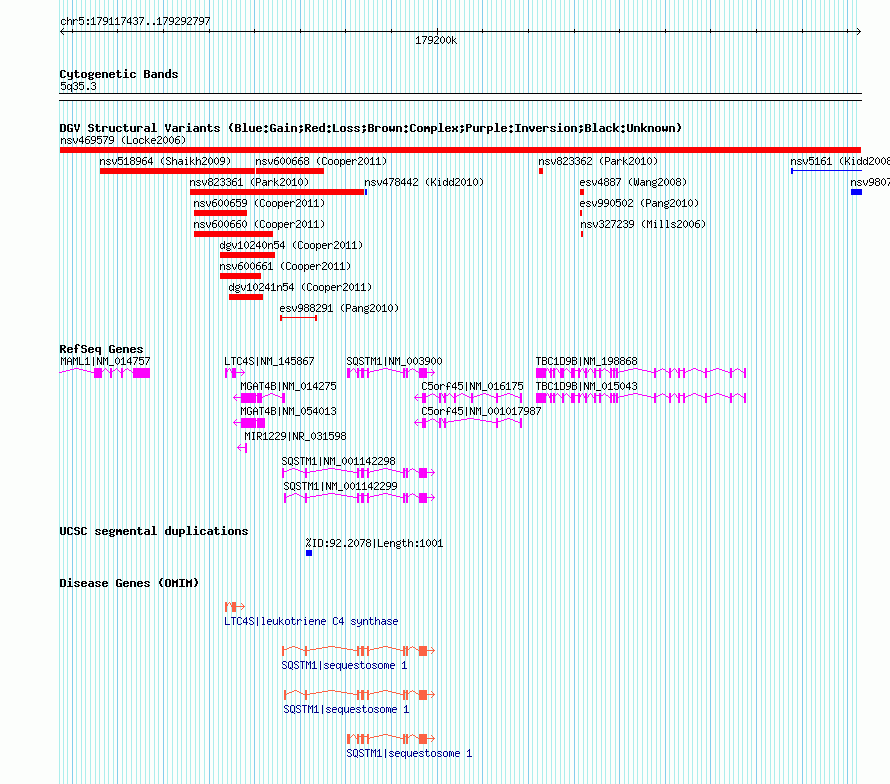Open LTC4S|NM_145867 RefSeq gene
This screenshot has width=890, height=784.
pos(269,361)
